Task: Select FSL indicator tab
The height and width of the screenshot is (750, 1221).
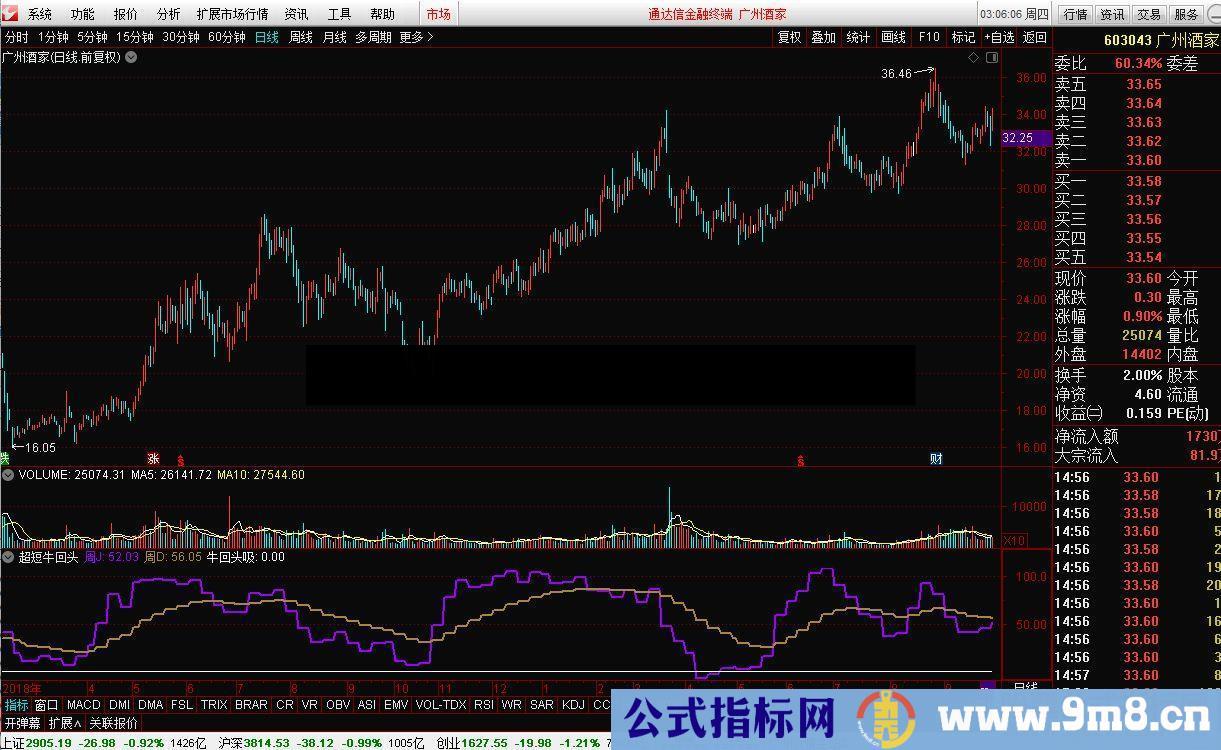Action: [x=181, y=704]
